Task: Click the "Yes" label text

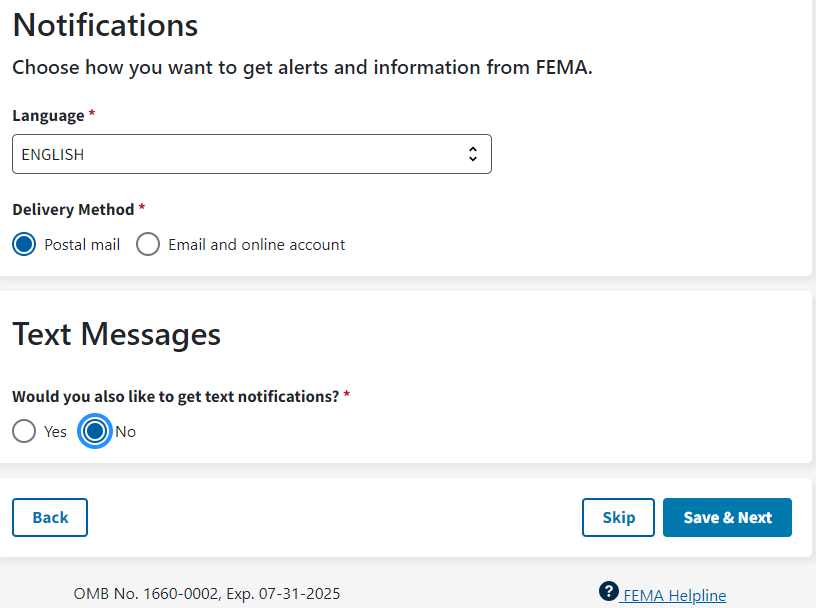Action: pyautogui.click(x=56, y=432)
